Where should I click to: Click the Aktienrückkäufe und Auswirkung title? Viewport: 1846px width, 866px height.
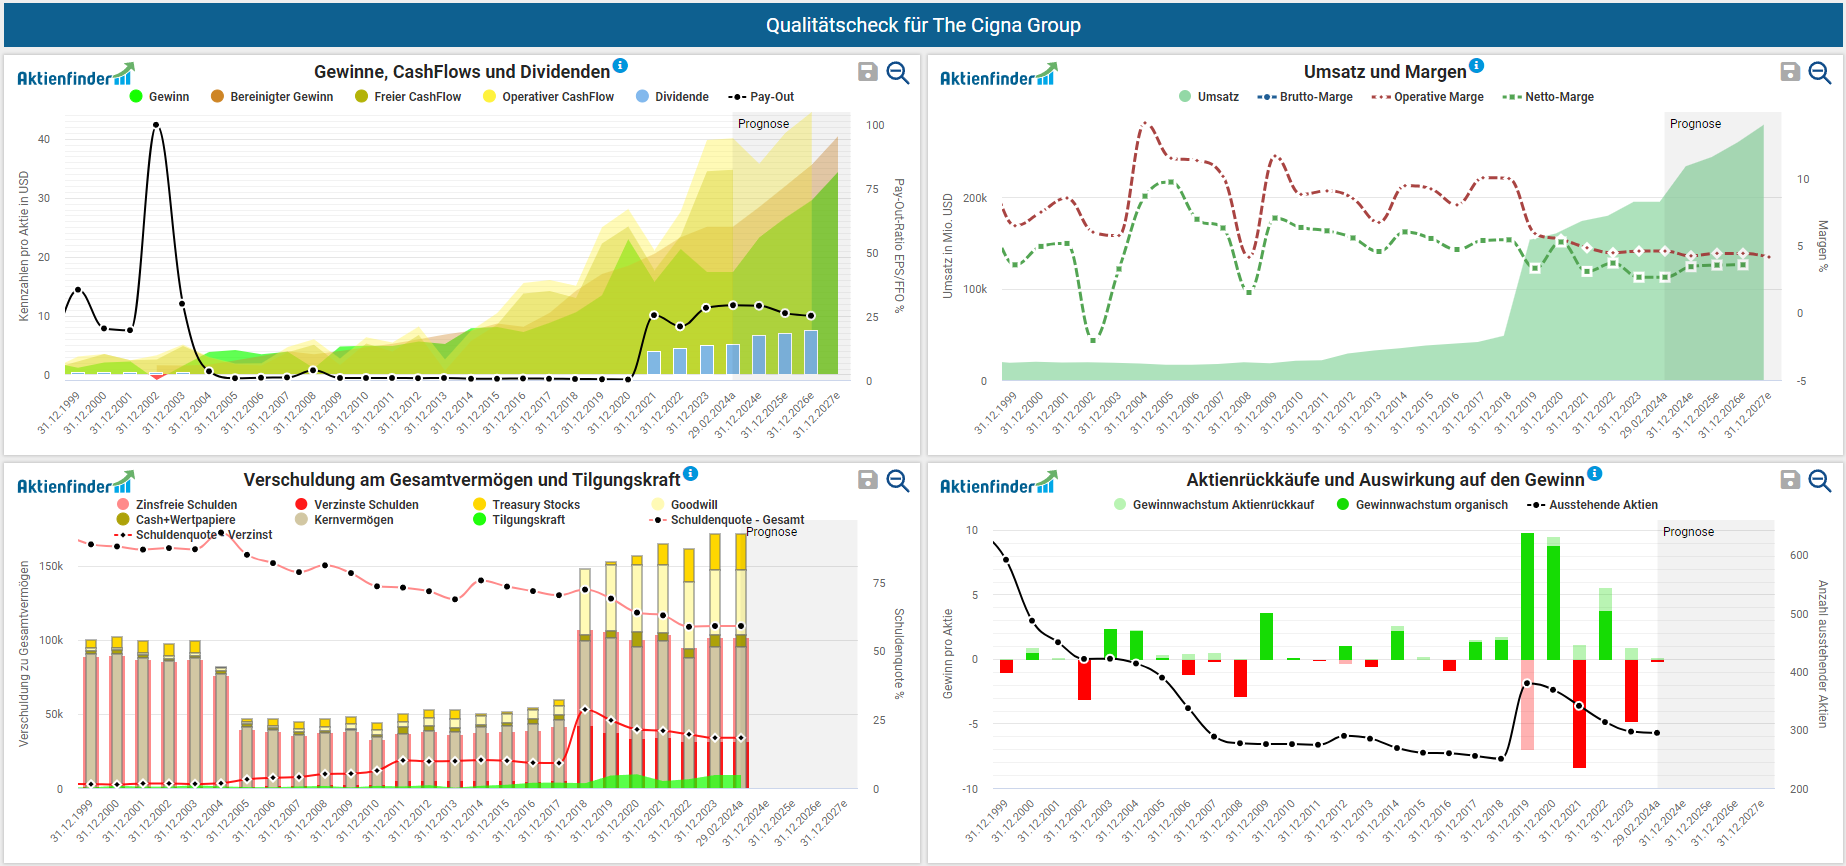click(1385, 480)
